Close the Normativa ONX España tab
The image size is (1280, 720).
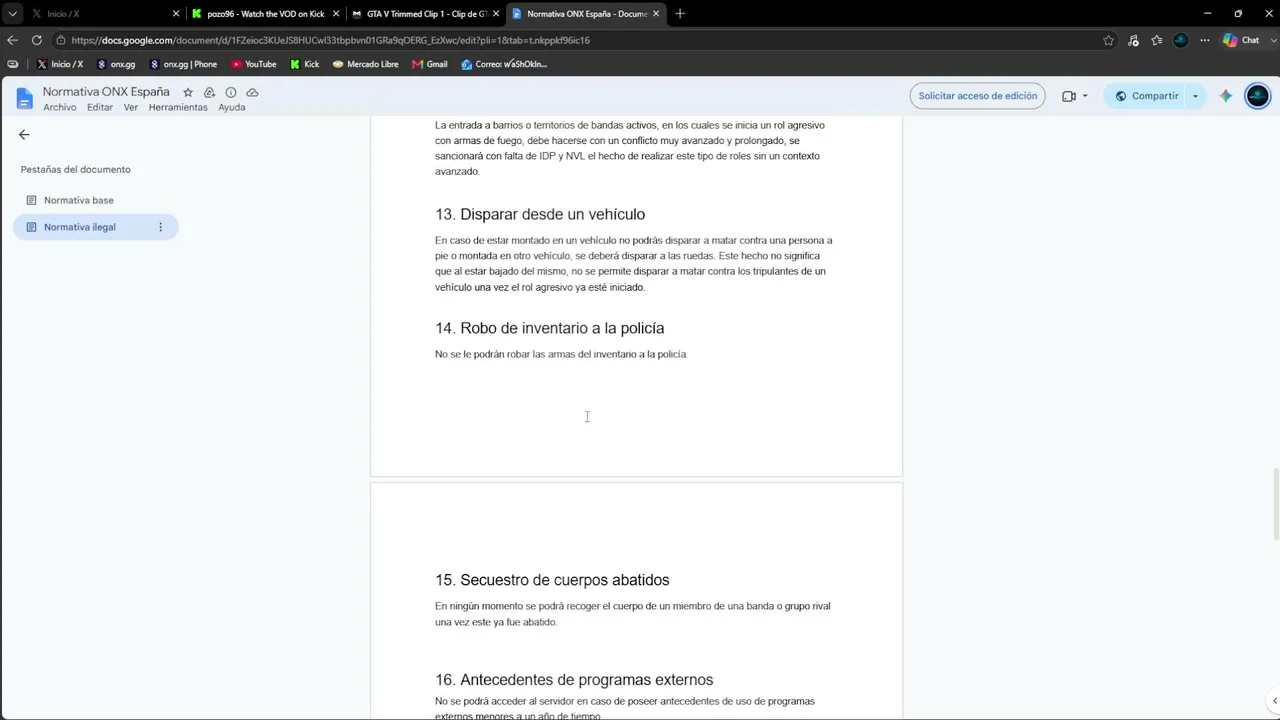pos(656,14)
